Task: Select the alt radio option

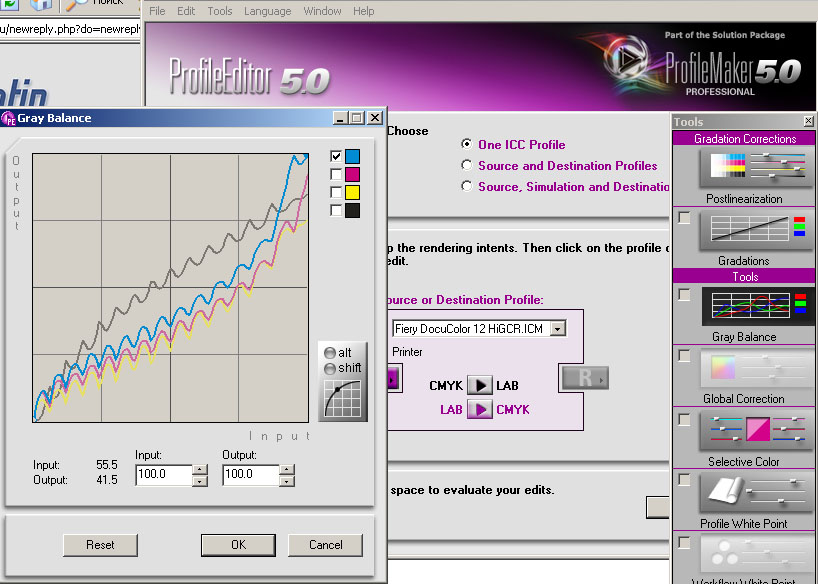Action: click(x=330, y=353)
